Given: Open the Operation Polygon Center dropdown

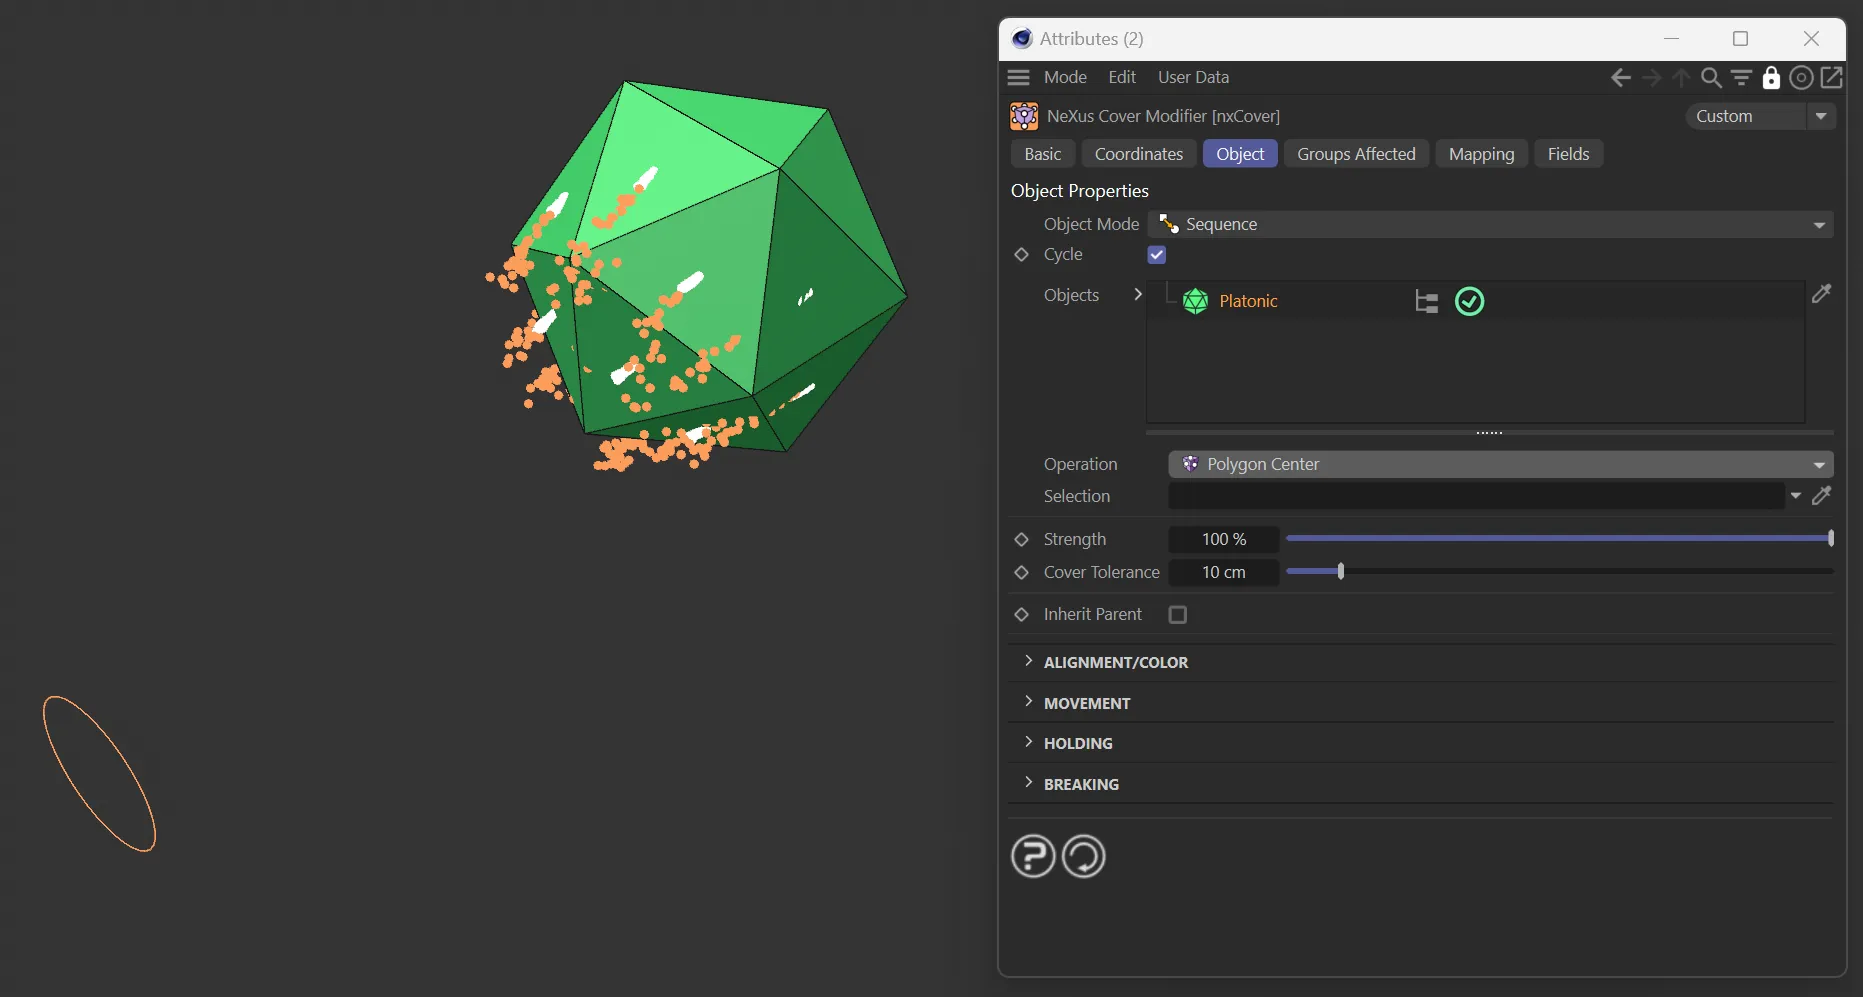Looking at the screenshot, I should coord(1500,464).
